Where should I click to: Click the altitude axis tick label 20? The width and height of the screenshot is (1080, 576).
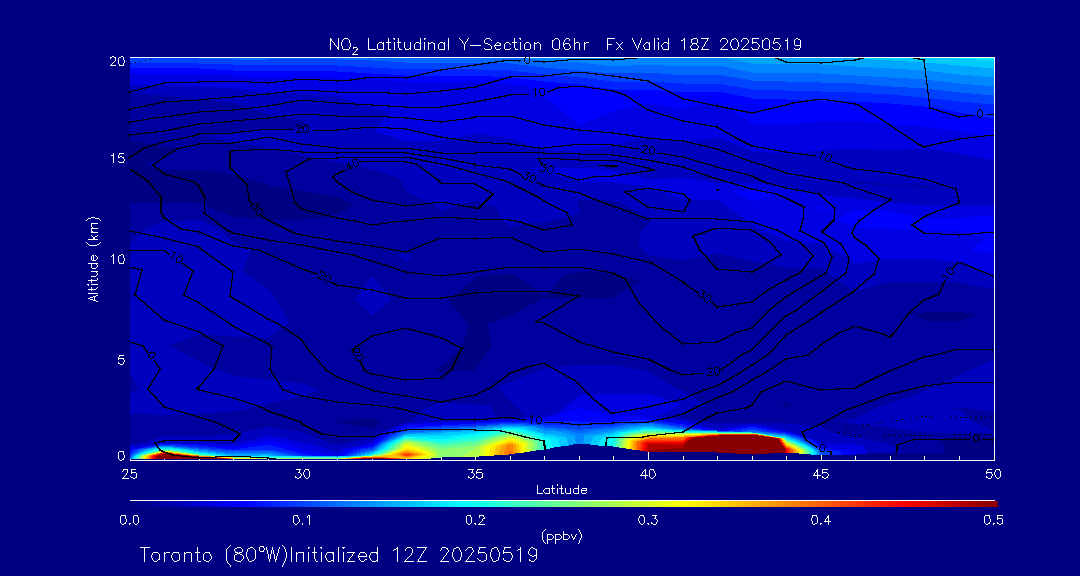pyautogui.click(x=117, y=61)
